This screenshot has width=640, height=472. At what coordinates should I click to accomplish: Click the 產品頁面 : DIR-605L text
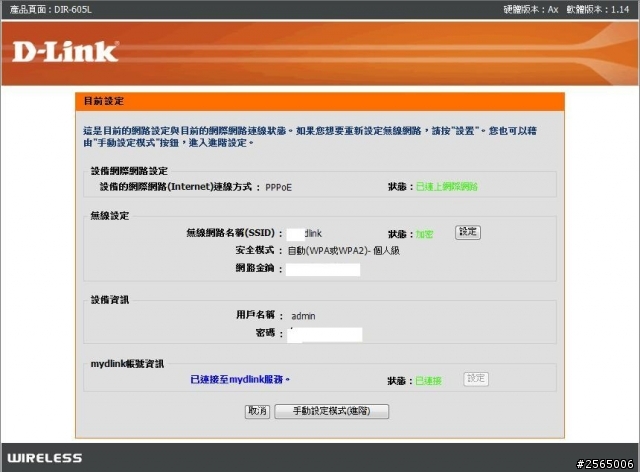51,9
